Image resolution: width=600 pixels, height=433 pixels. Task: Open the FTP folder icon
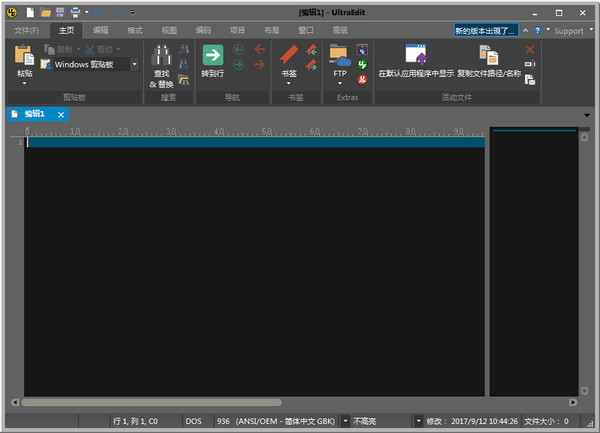point(339,56)
